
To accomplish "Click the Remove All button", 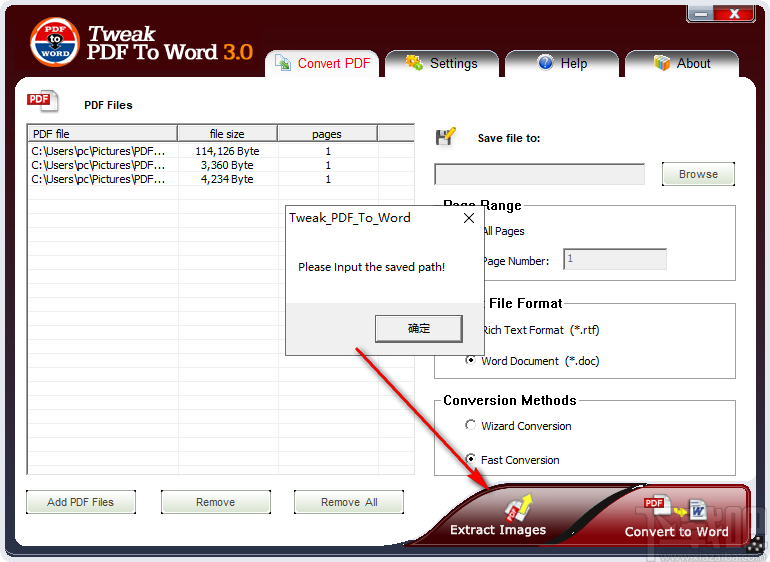I will point(349,502).
